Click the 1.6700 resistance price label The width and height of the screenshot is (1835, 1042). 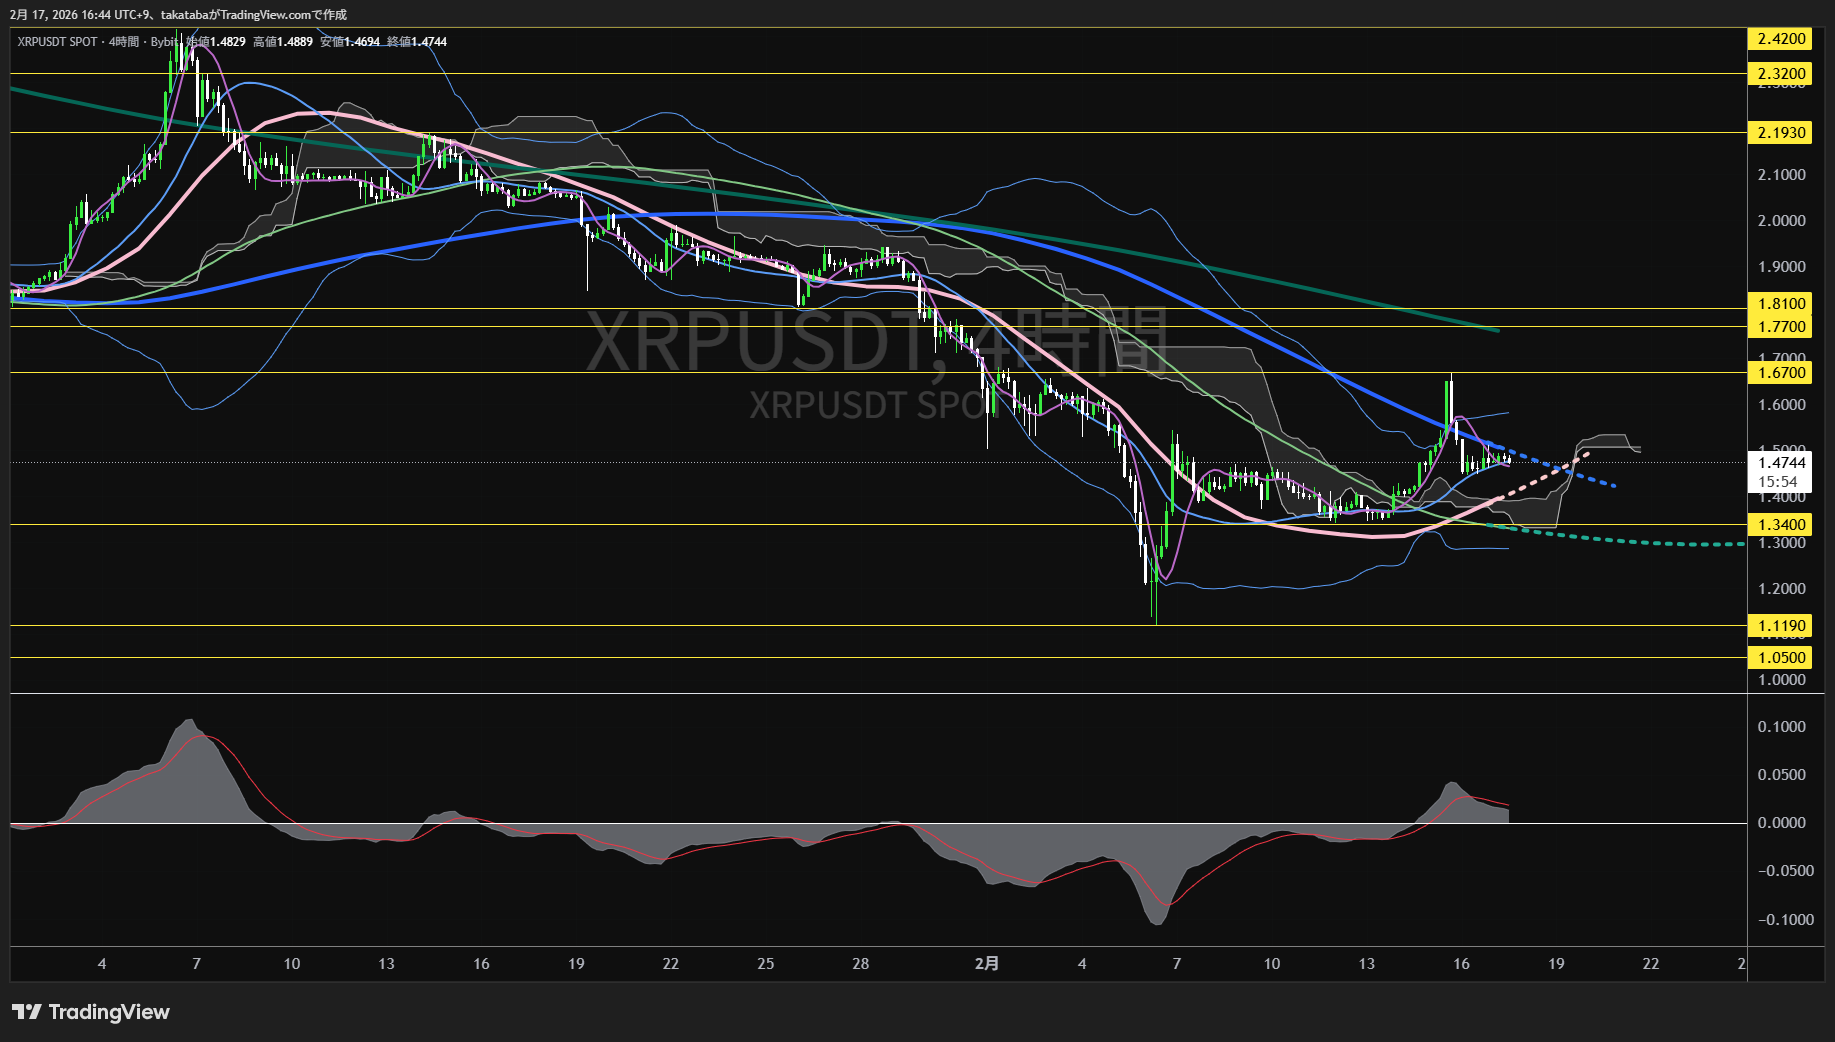pyautogui.click(x=1781, y=373)
